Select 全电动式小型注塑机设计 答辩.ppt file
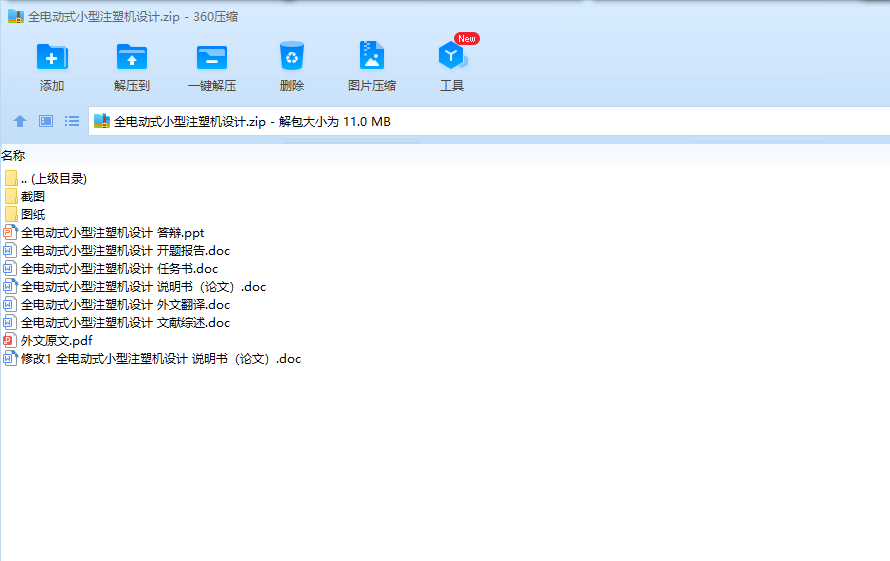 tap(112, 232)
